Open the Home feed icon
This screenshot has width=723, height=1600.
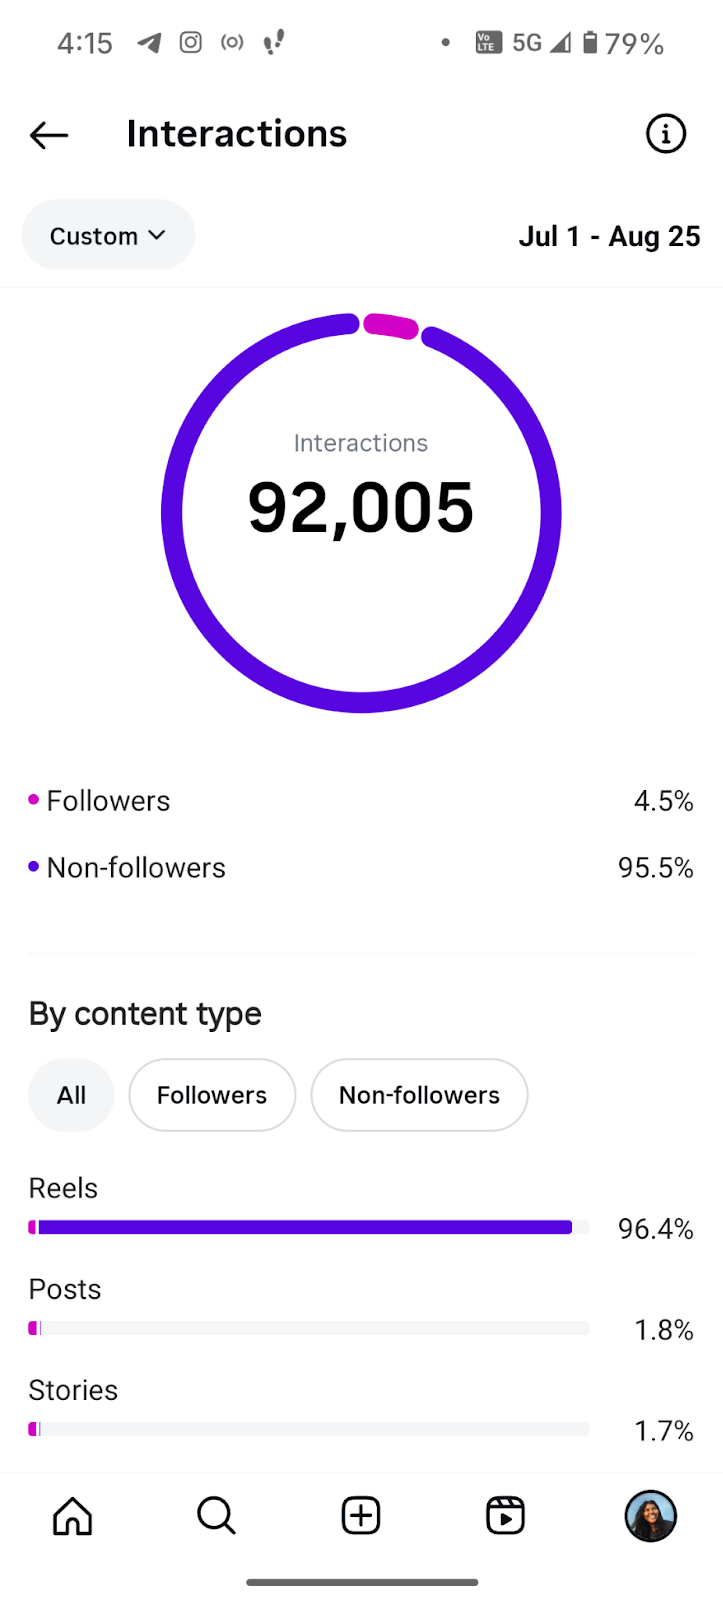point(72,1516)
